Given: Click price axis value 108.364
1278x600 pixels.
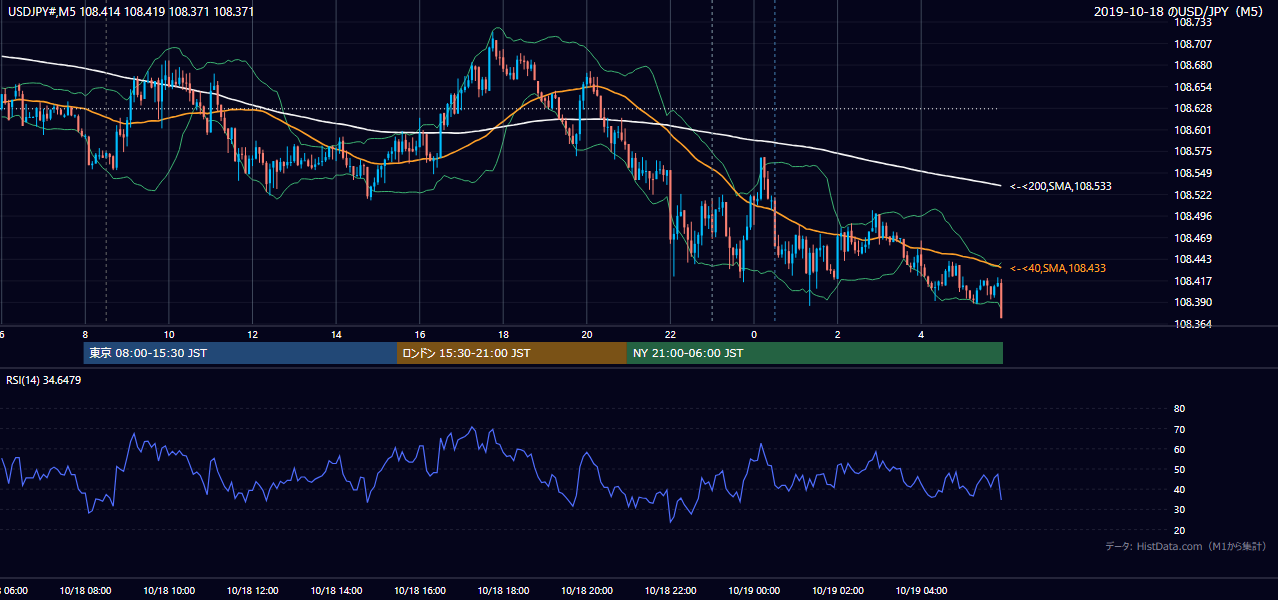Looking at the screenshot, I should tap(1193, 324).
